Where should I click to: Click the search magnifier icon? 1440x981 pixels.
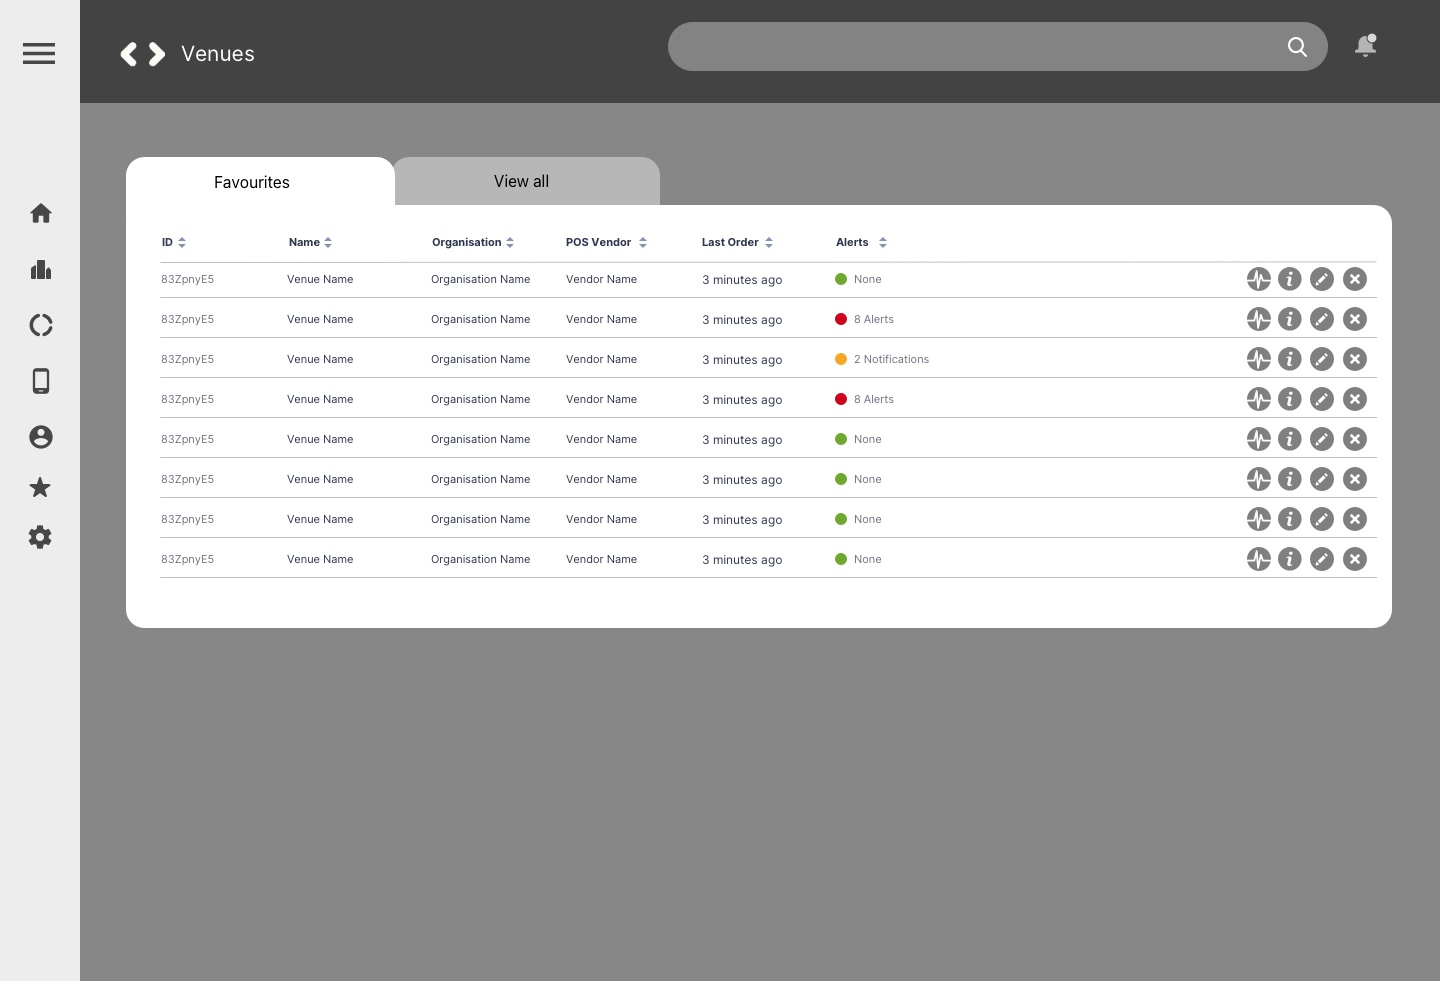1297,47
